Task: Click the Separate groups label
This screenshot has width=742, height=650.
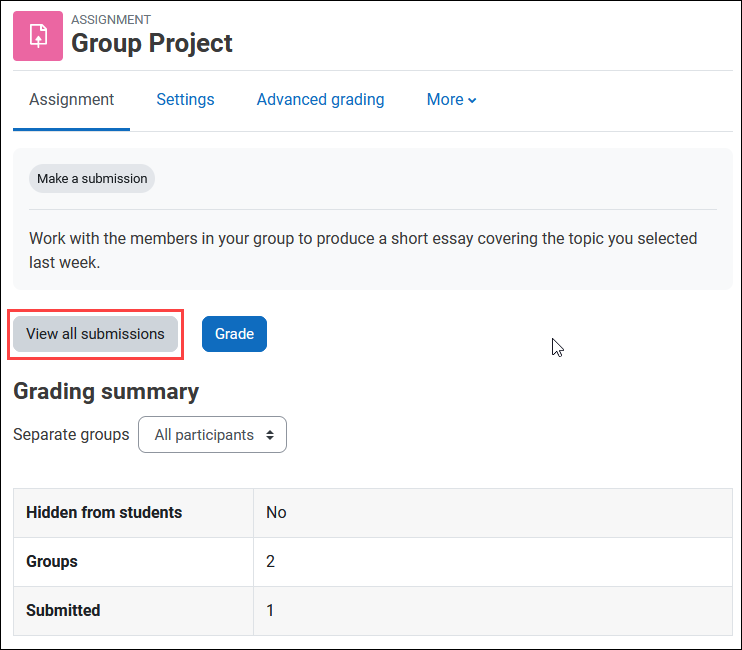Action: 71,434
